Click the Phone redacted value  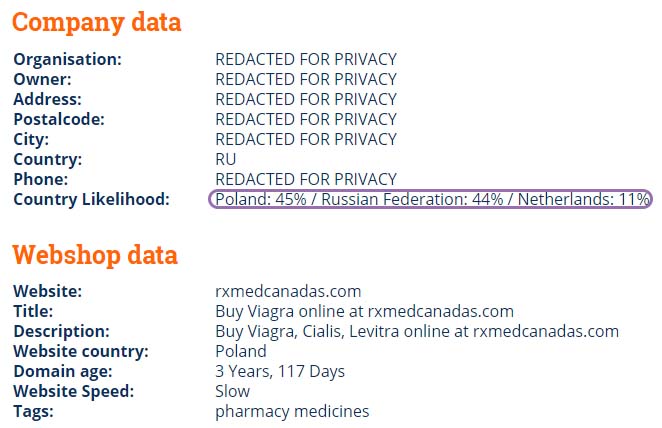[306, 179]
